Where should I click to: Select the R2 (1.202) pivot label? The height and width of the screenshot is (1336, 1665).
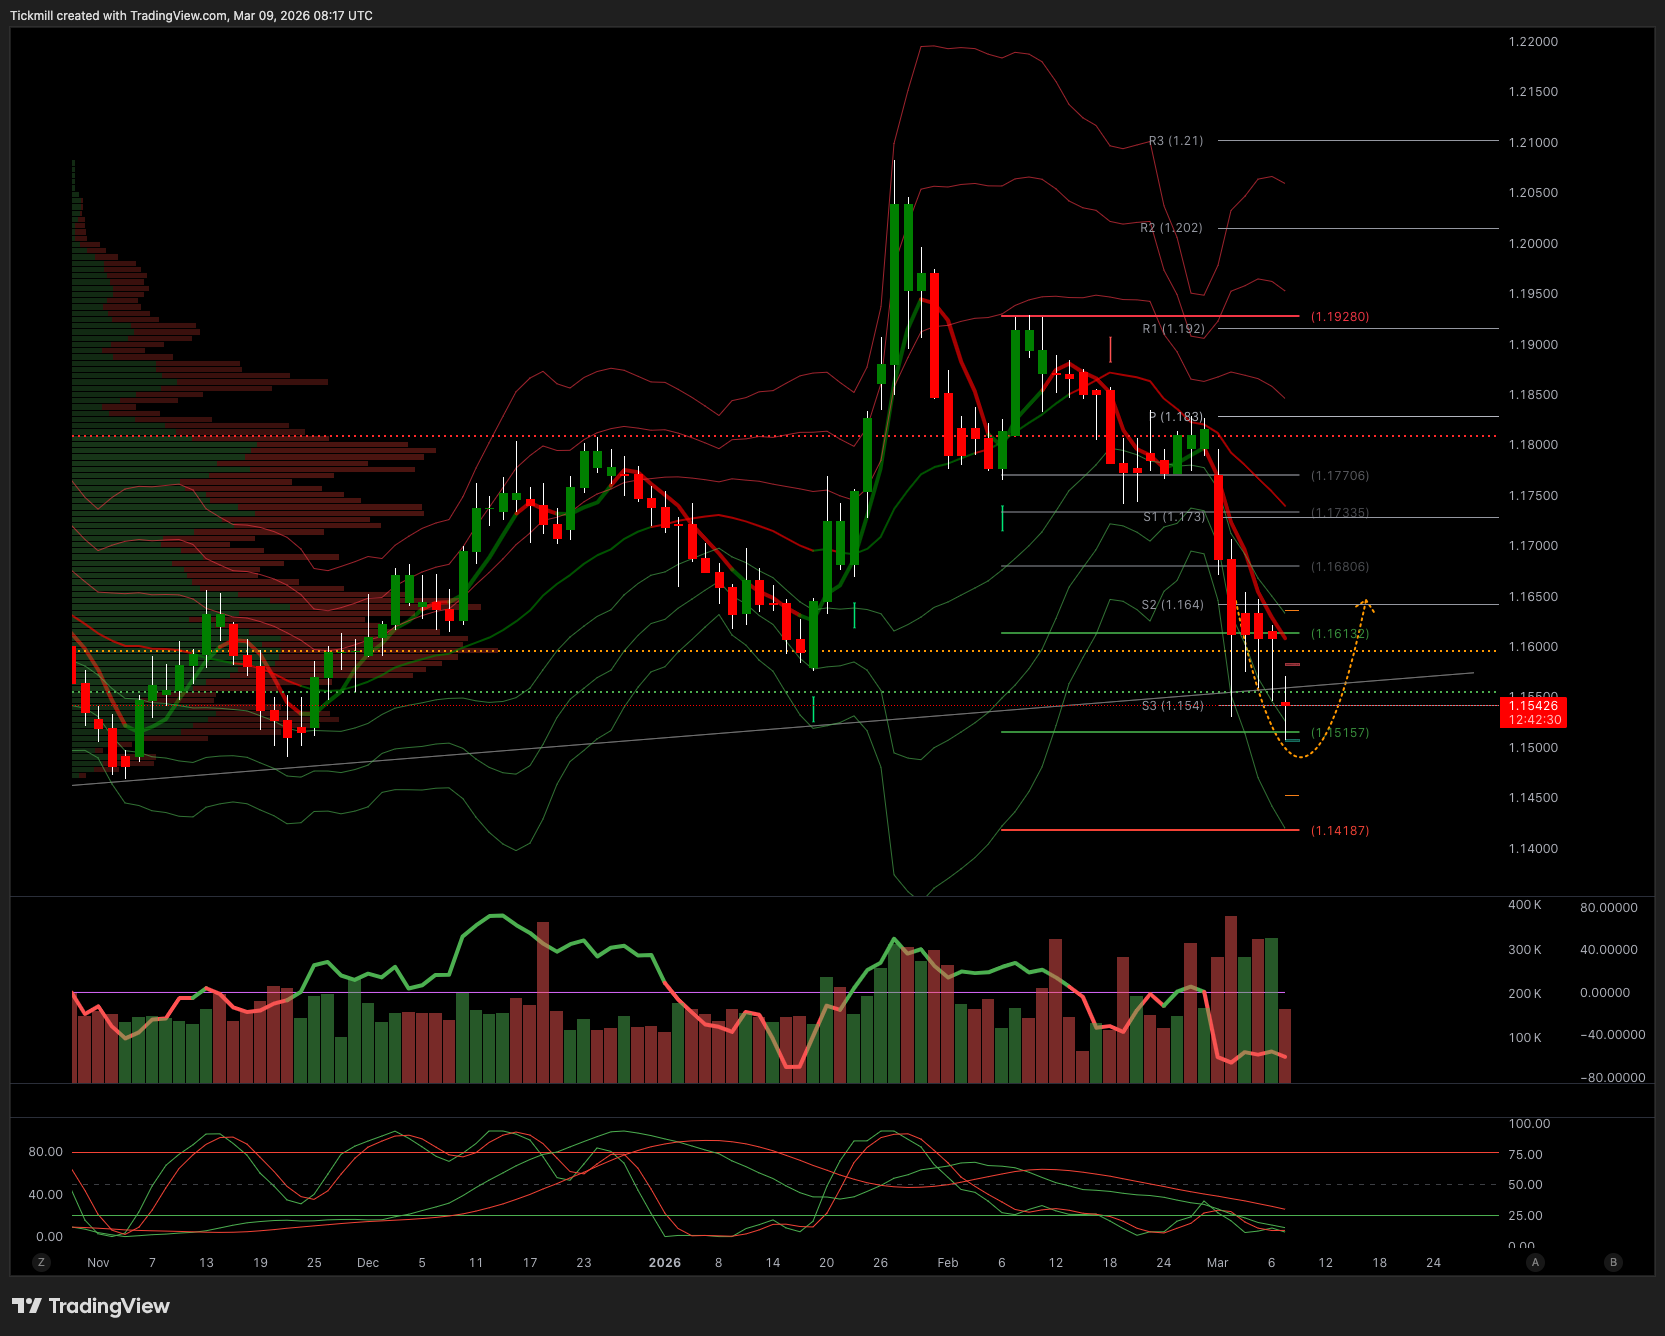tap(1171, 228)
